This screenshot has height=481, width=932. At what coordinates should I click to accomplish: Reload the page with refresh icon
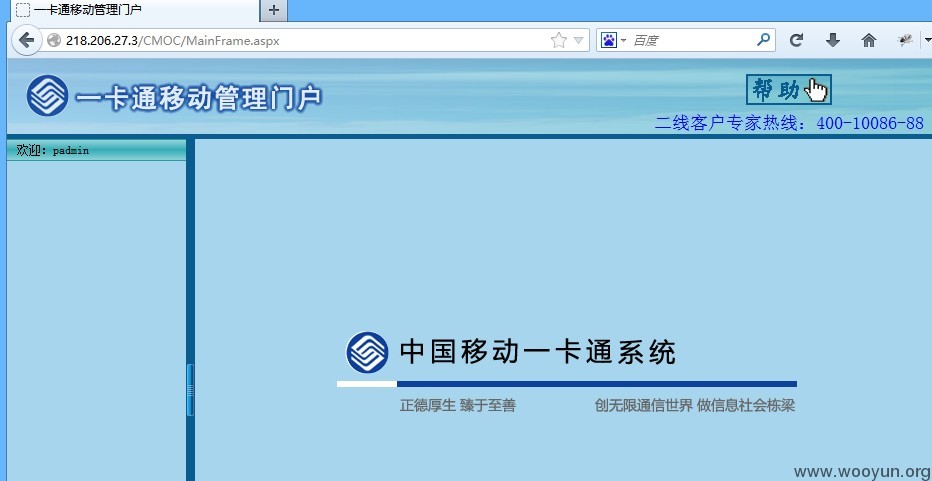pos(796,40)
